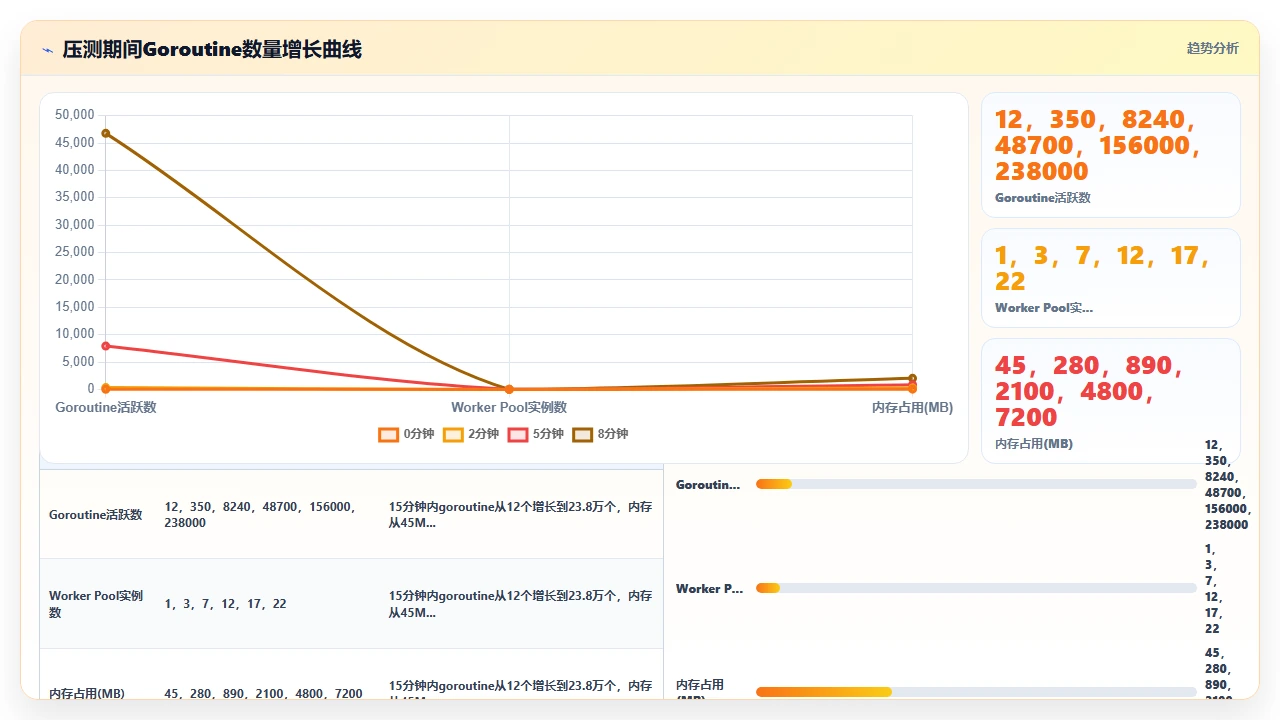The height and width of the screenshot is (720, 1280).
Task: Toggle the 0分钟 series in the chart legend
Action: (x=406, y=434)
